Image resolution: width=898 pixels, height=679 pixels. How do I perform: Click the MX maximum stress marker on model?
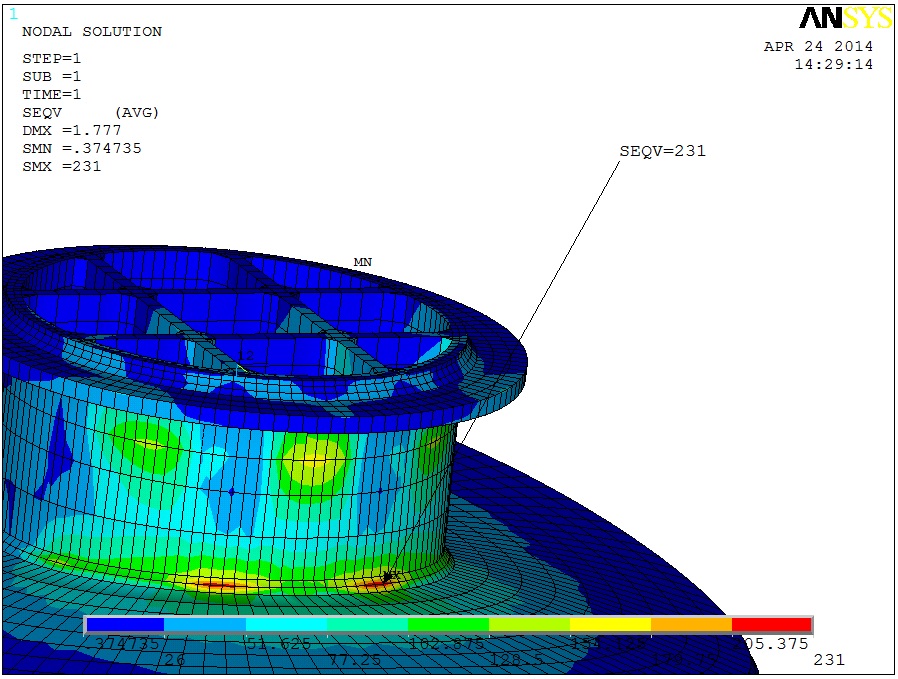[391, 575]
